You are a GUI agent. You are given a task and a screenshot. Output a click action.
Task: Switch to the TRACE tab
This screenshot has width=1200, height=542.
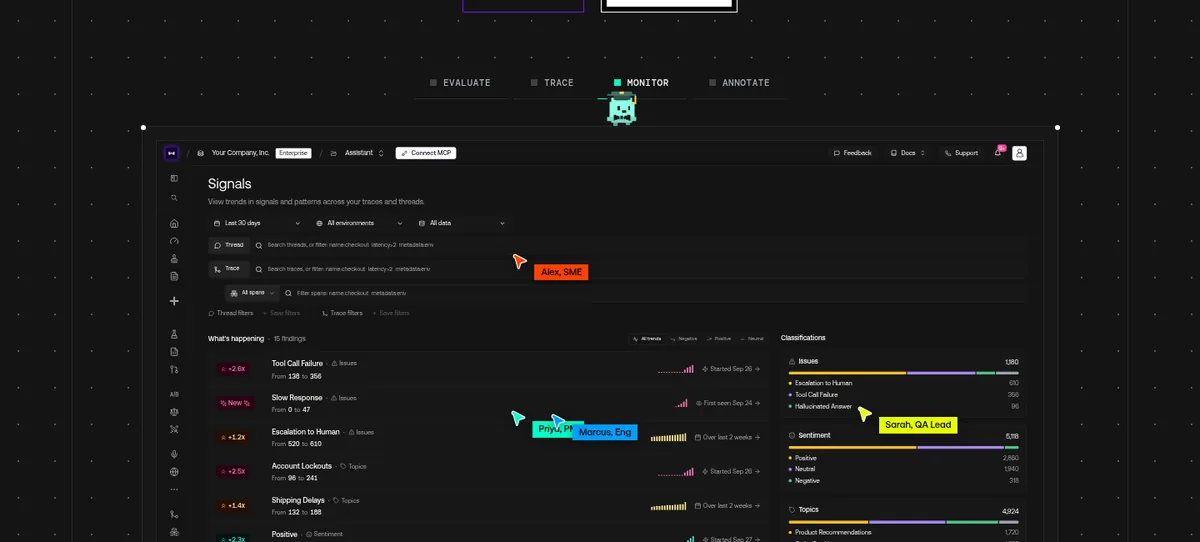pos(552,83)
